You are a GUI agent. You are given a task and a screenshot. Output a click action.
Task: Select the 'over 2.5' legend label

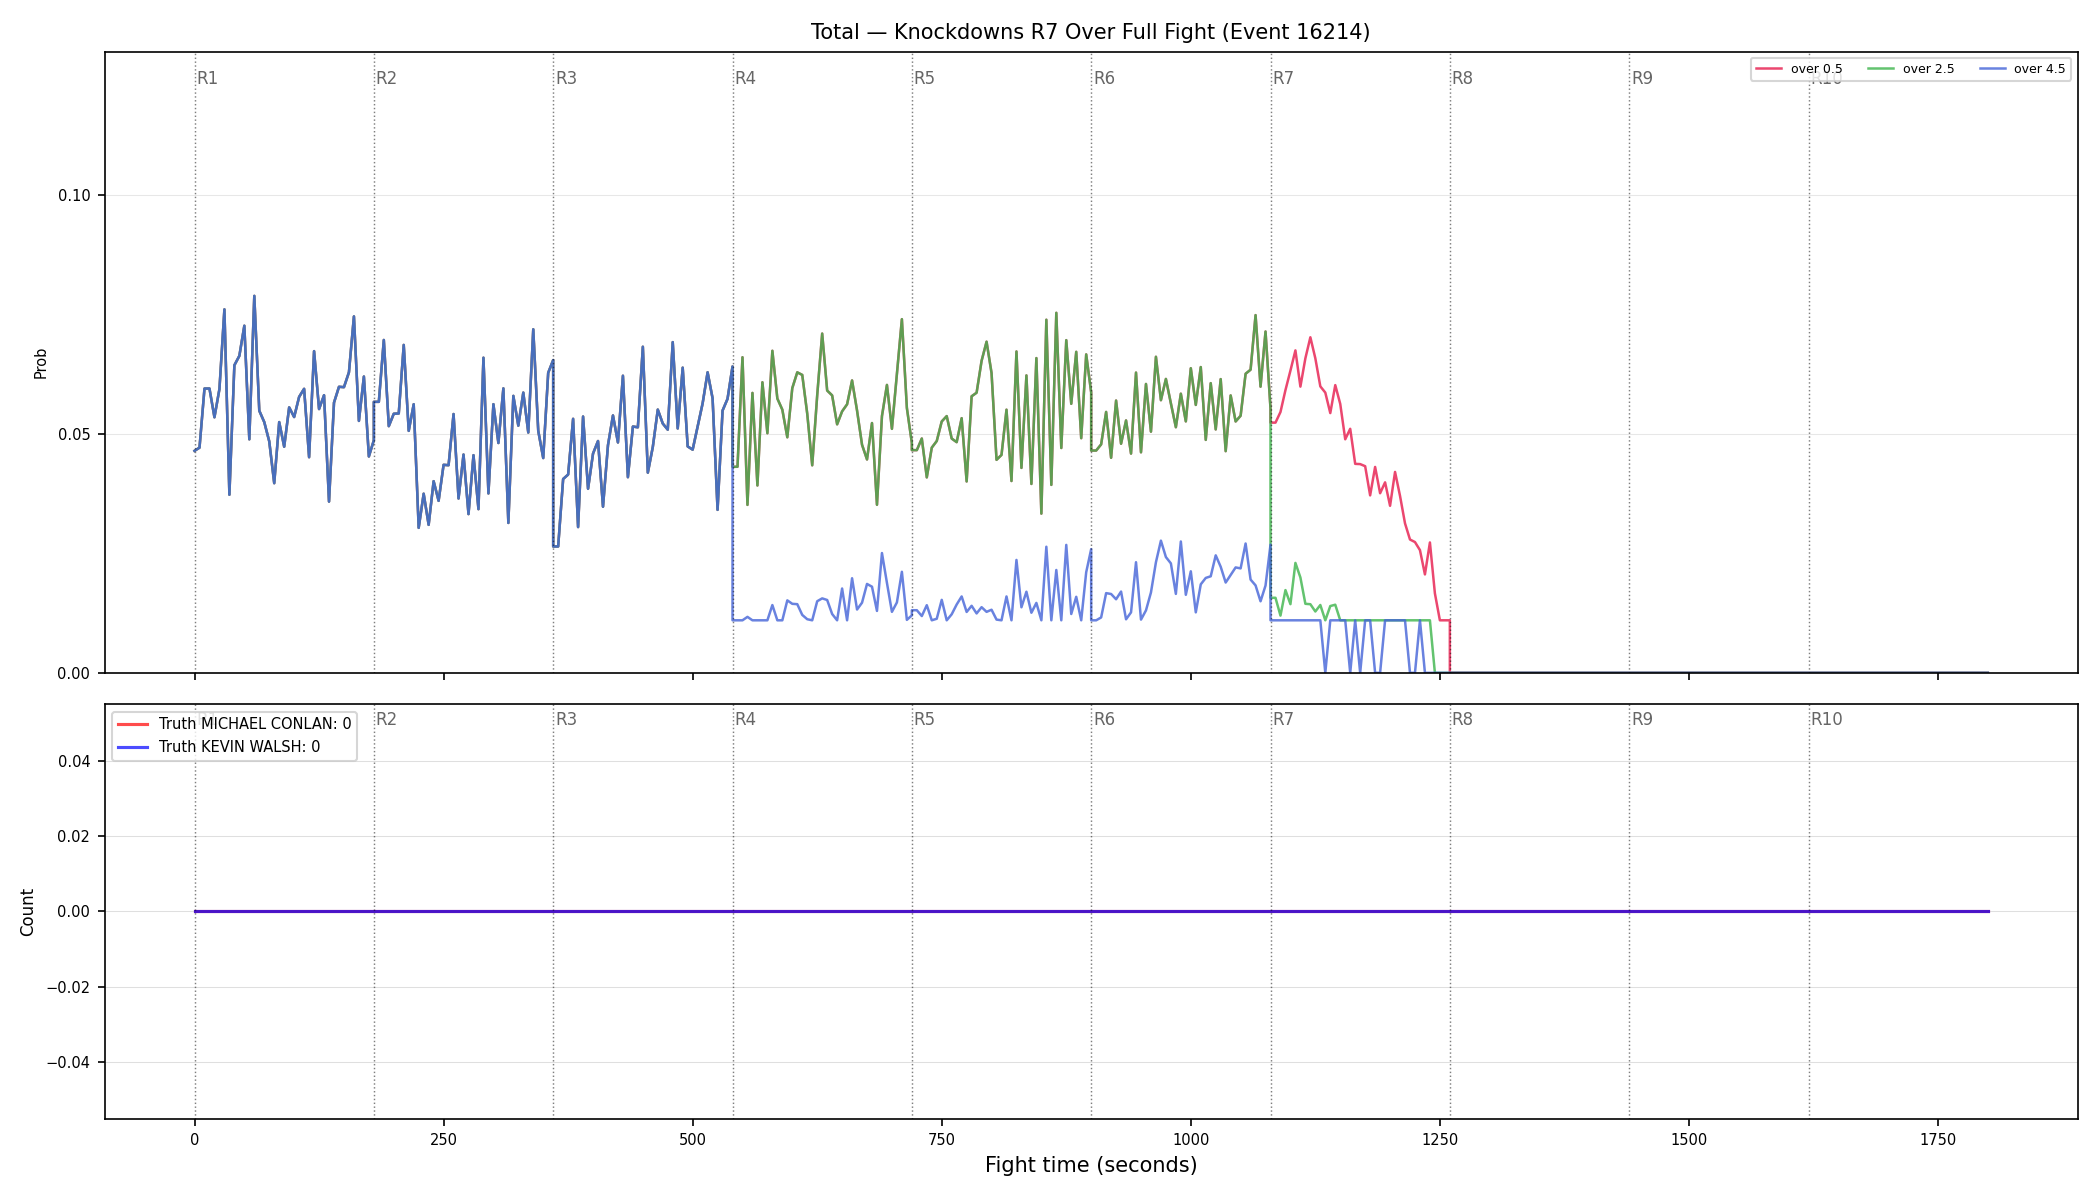point(1928,69)
